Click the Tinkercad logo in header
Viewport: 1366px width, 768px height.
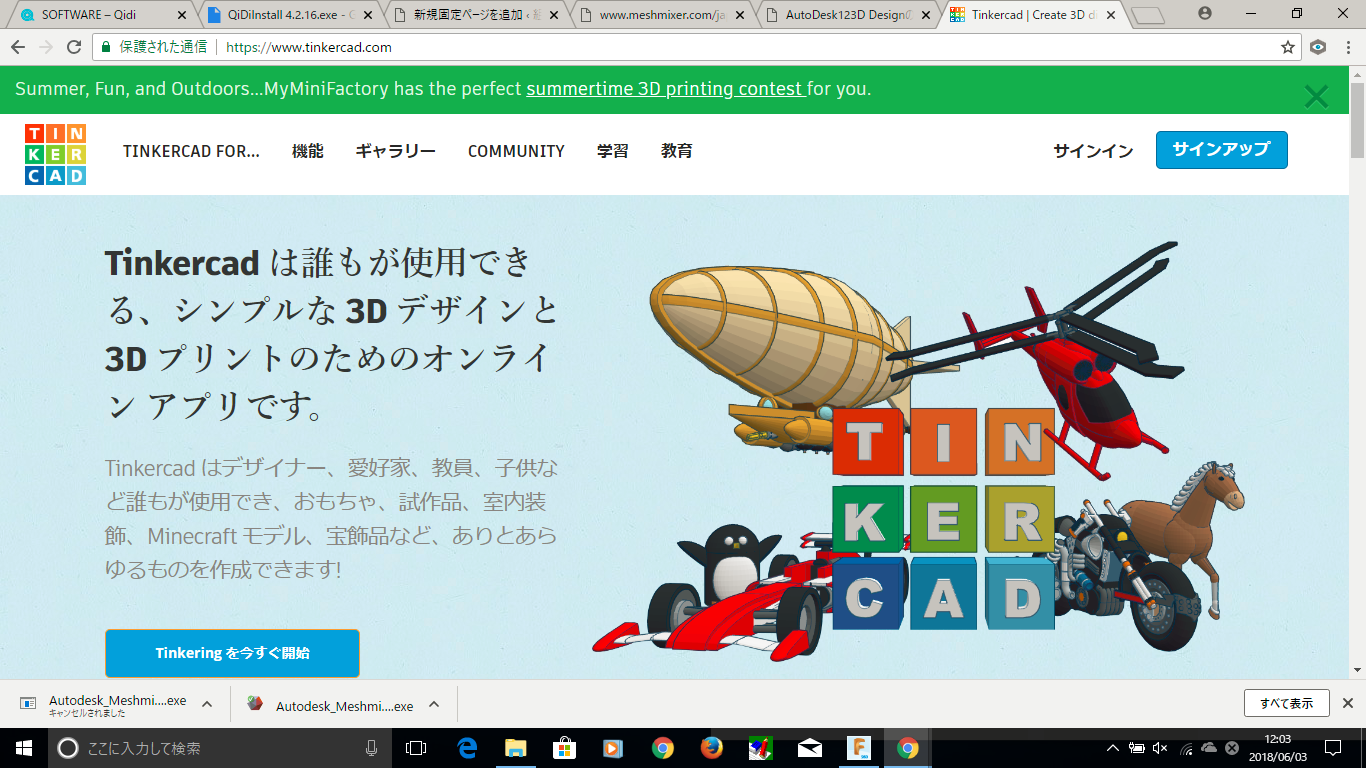pyautogui.click(x=56, y=154)
